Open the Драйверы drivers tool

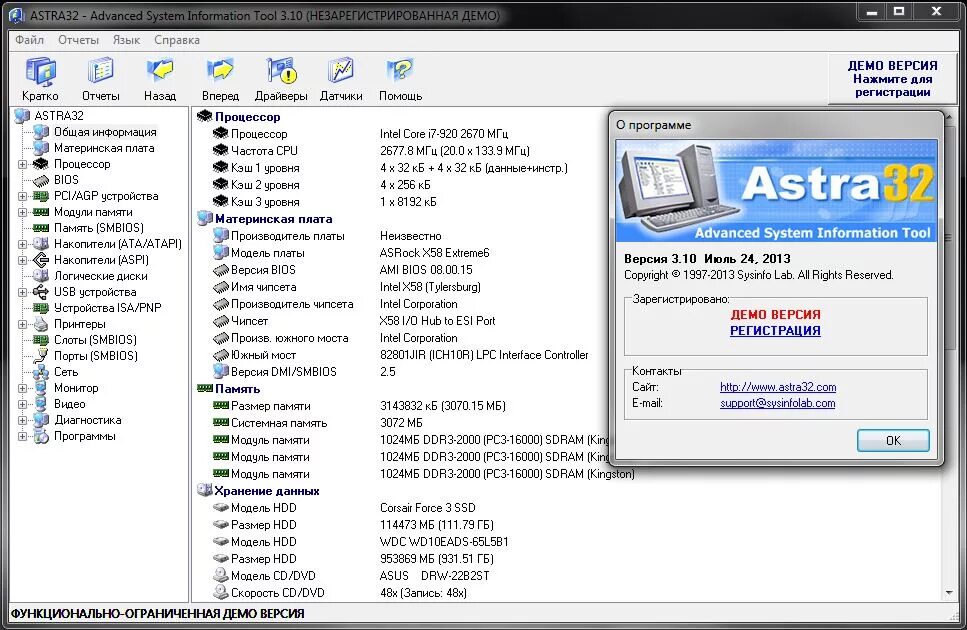[280, 72]
